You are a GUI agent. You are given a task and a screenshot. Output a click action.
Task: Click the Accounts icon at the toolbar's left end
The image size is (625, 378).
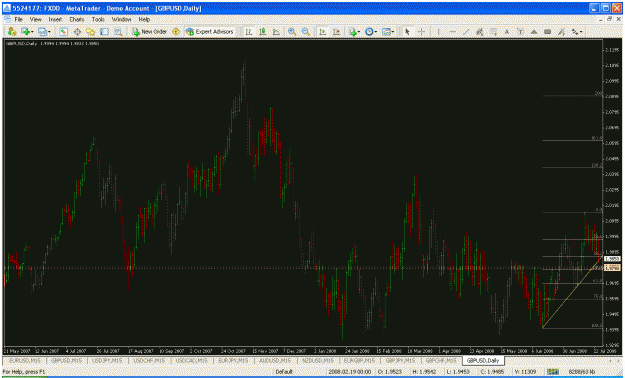click(x=12, y=32)
